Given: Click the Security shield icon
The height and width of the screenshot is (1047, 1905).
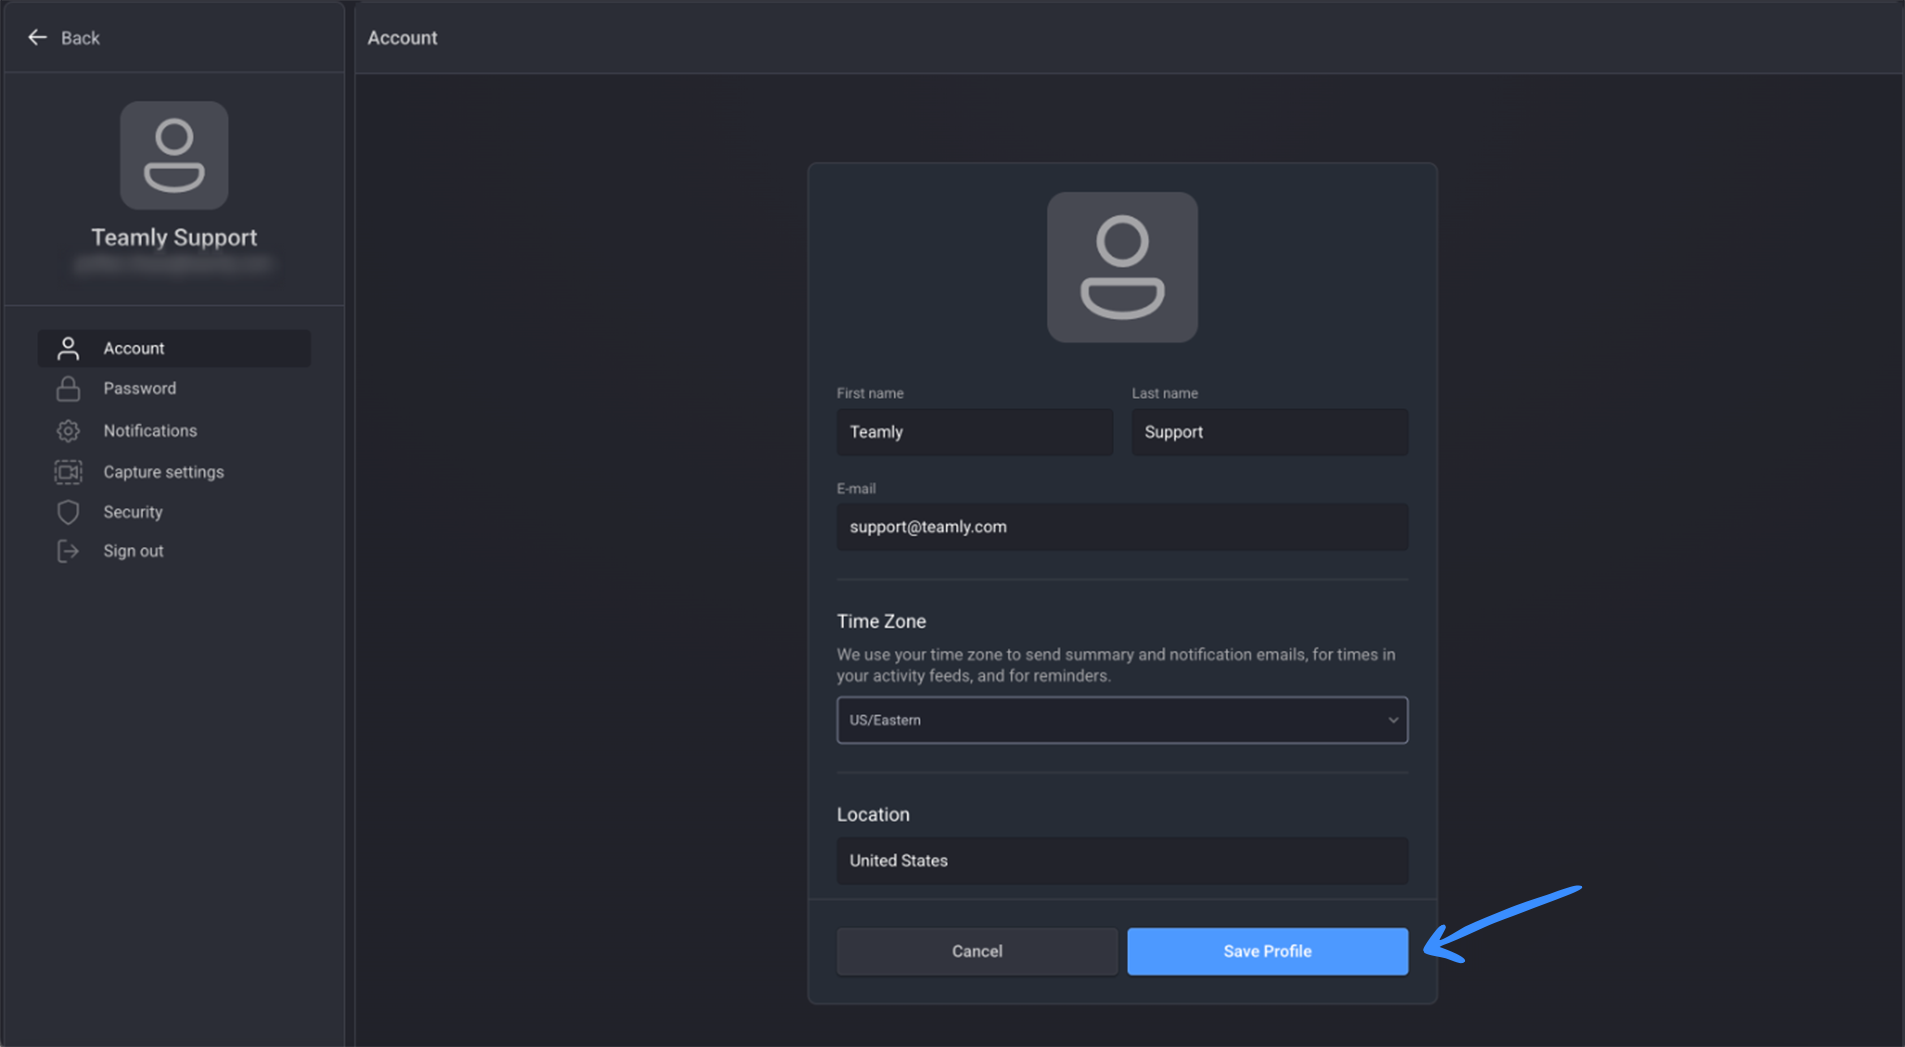Looking at the screenshot, I should [x=68, y=512].
